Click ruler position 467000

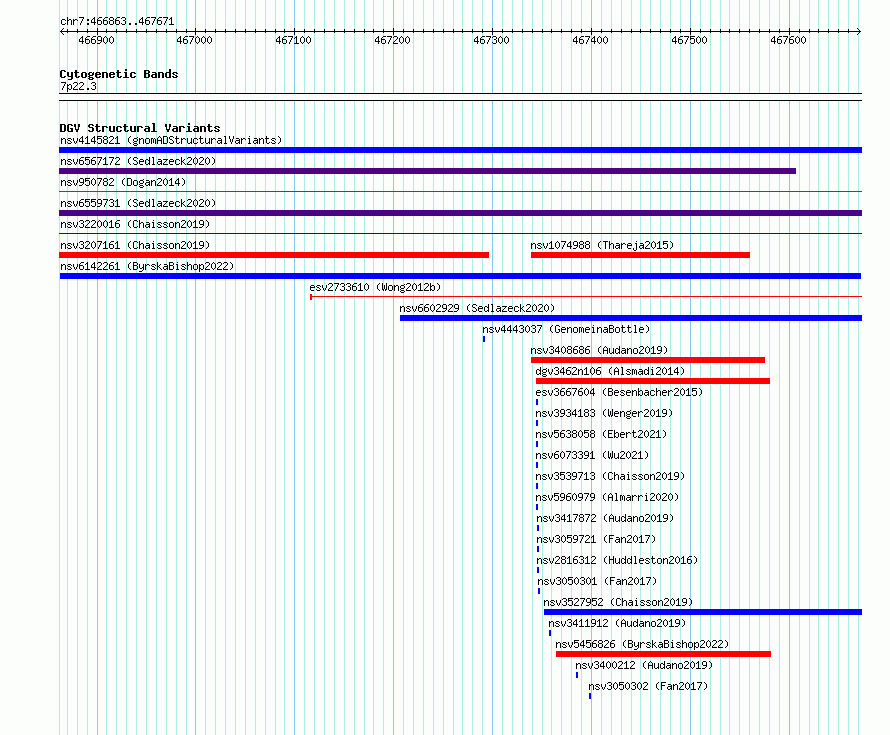click(x=194, y=40)
